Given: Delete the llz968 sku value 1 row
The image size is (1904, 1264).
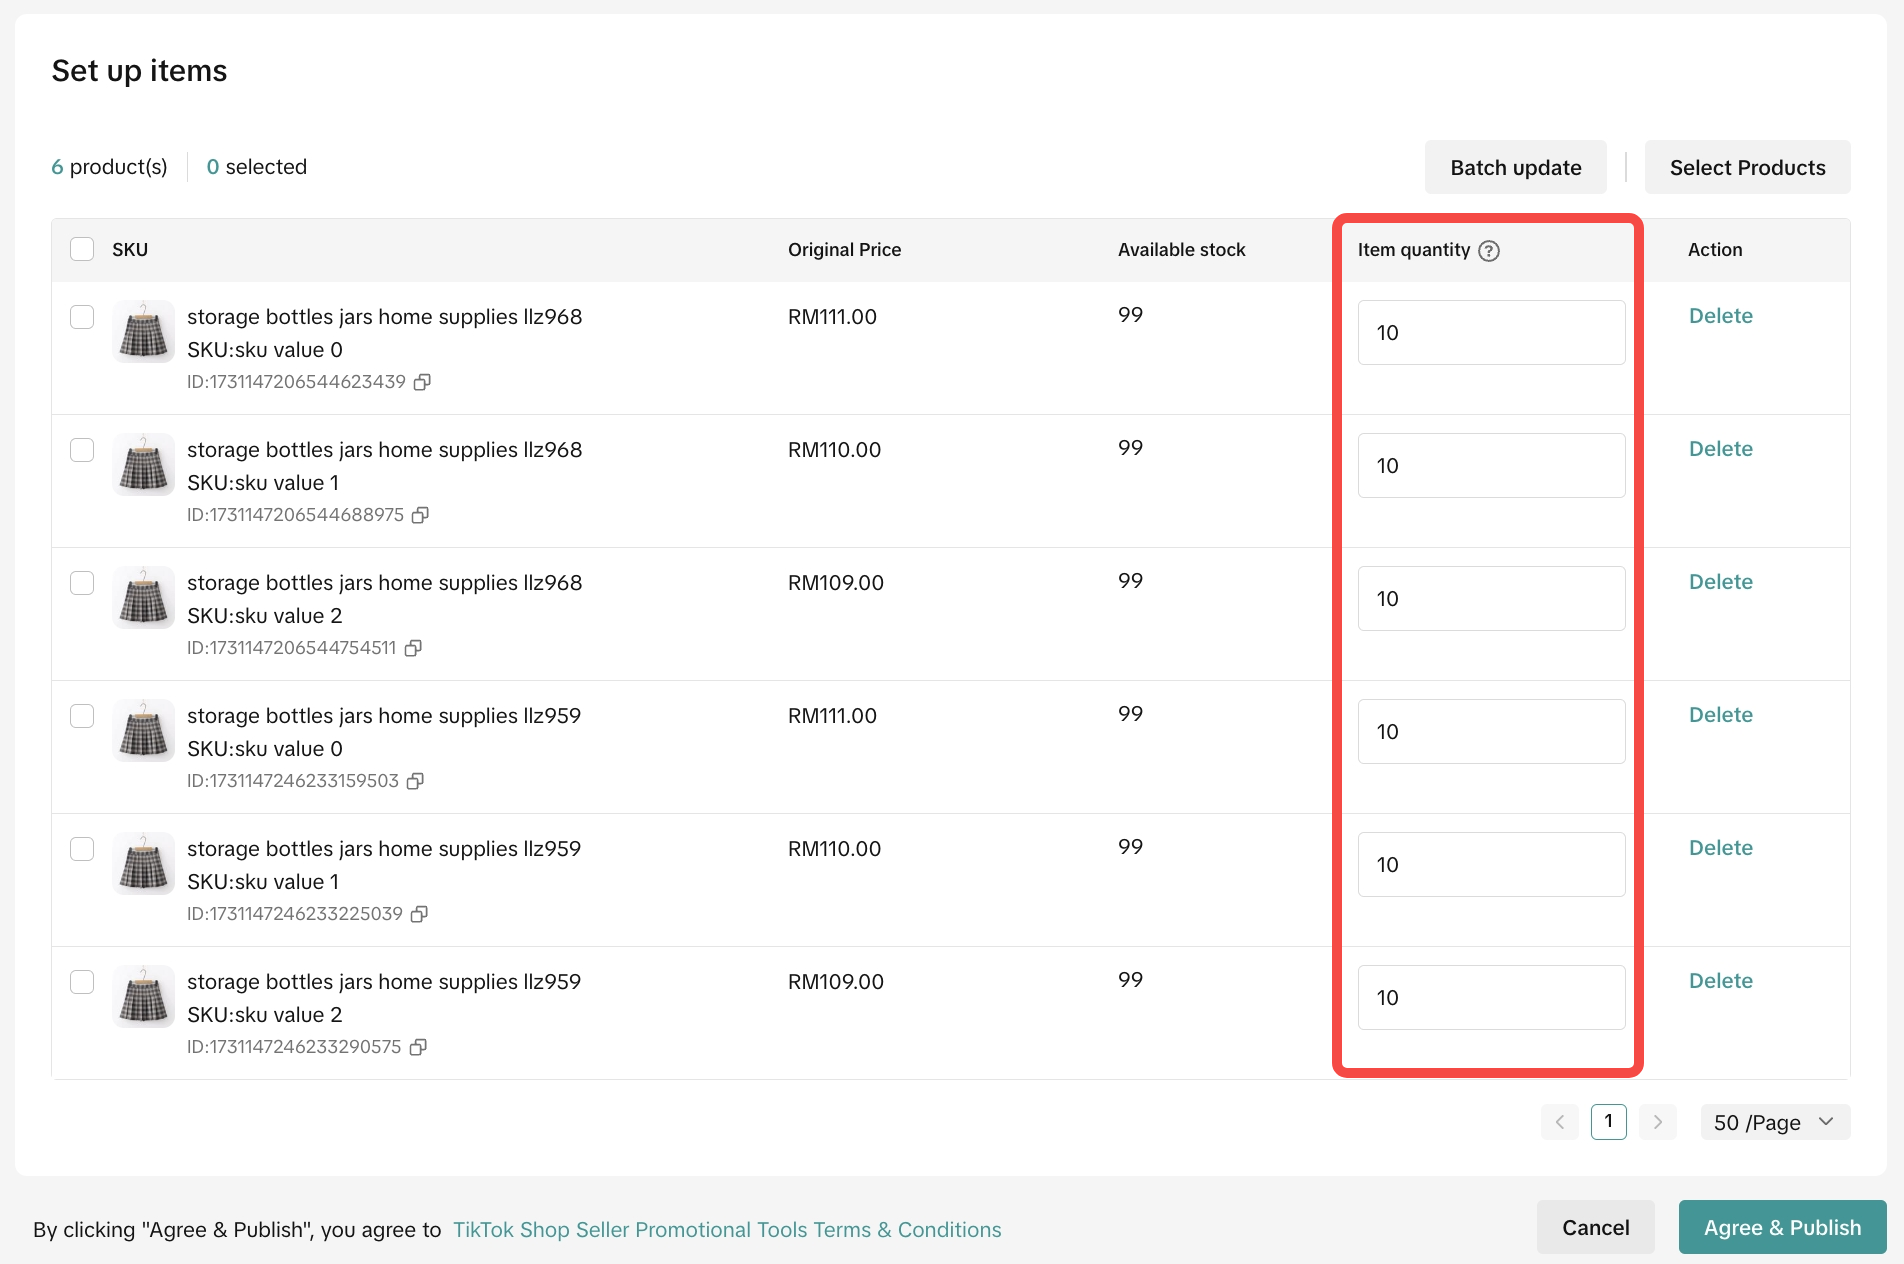Looking at the screenshot, I should tap(1720, 449).
